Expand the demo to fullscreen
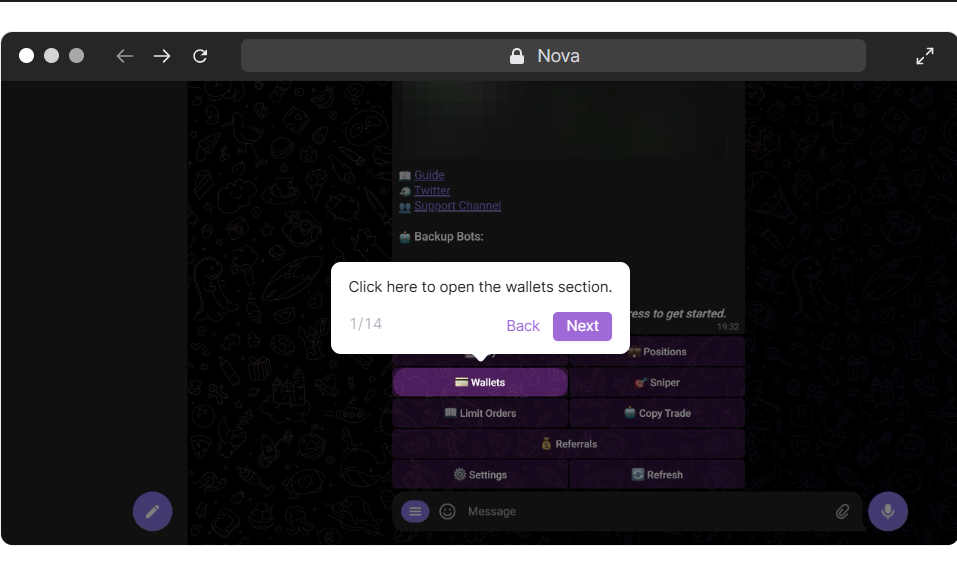Viewport: 957px width, 569px height. (x=925, y=56)
